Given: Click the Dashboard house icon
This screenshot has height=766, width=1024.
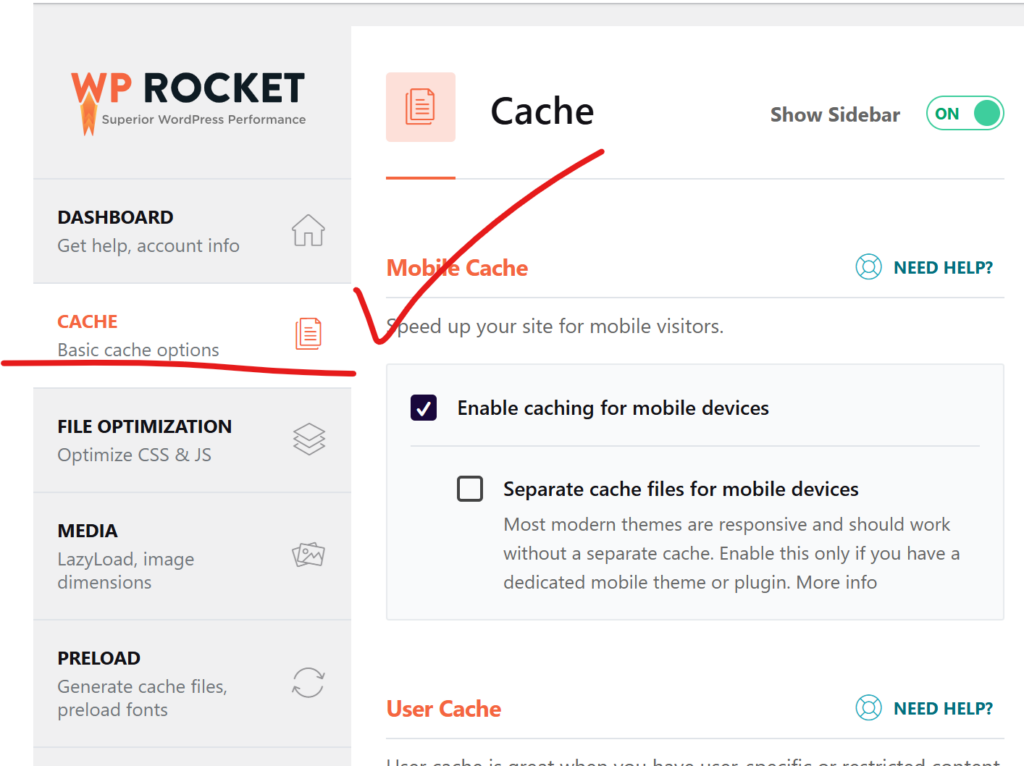Looking at the screenshot, I should (308, 230).
